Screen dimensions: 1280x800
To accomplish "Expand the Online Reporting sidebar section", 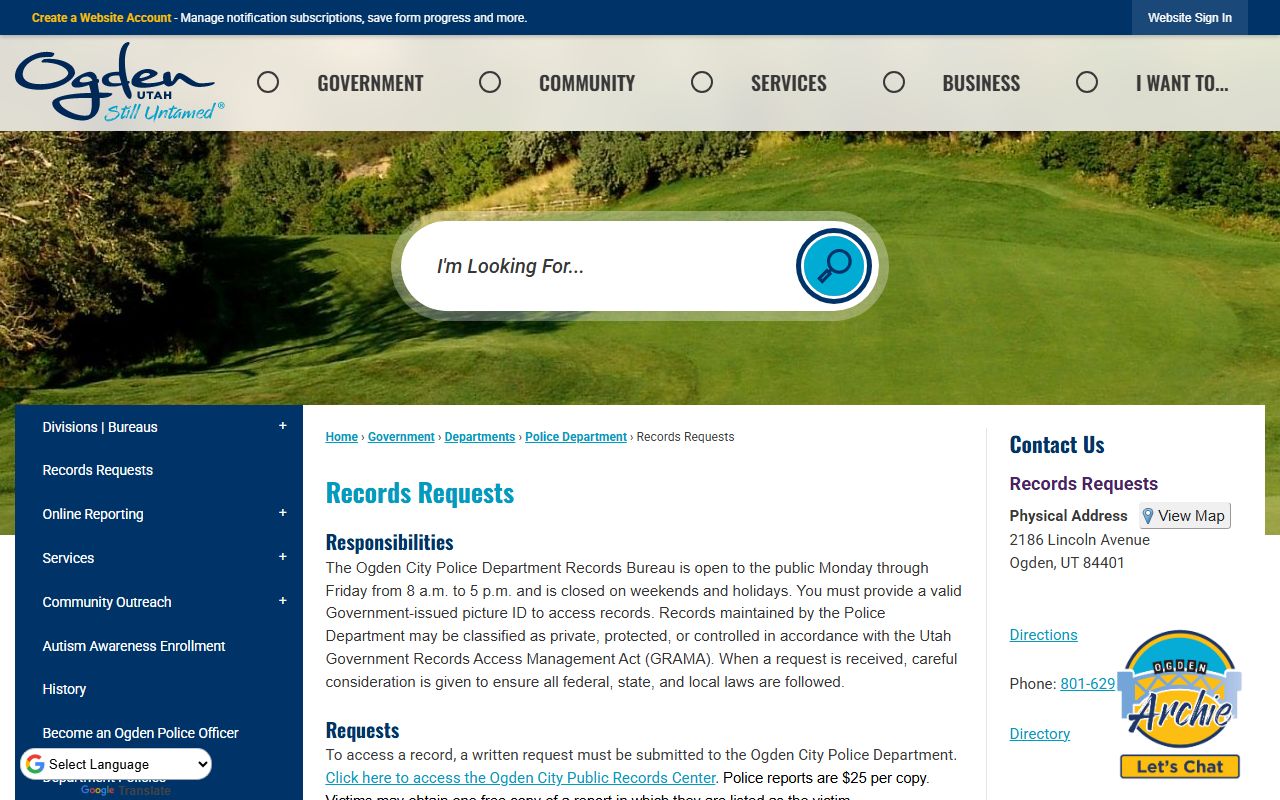I will click(x=282, y=513).
